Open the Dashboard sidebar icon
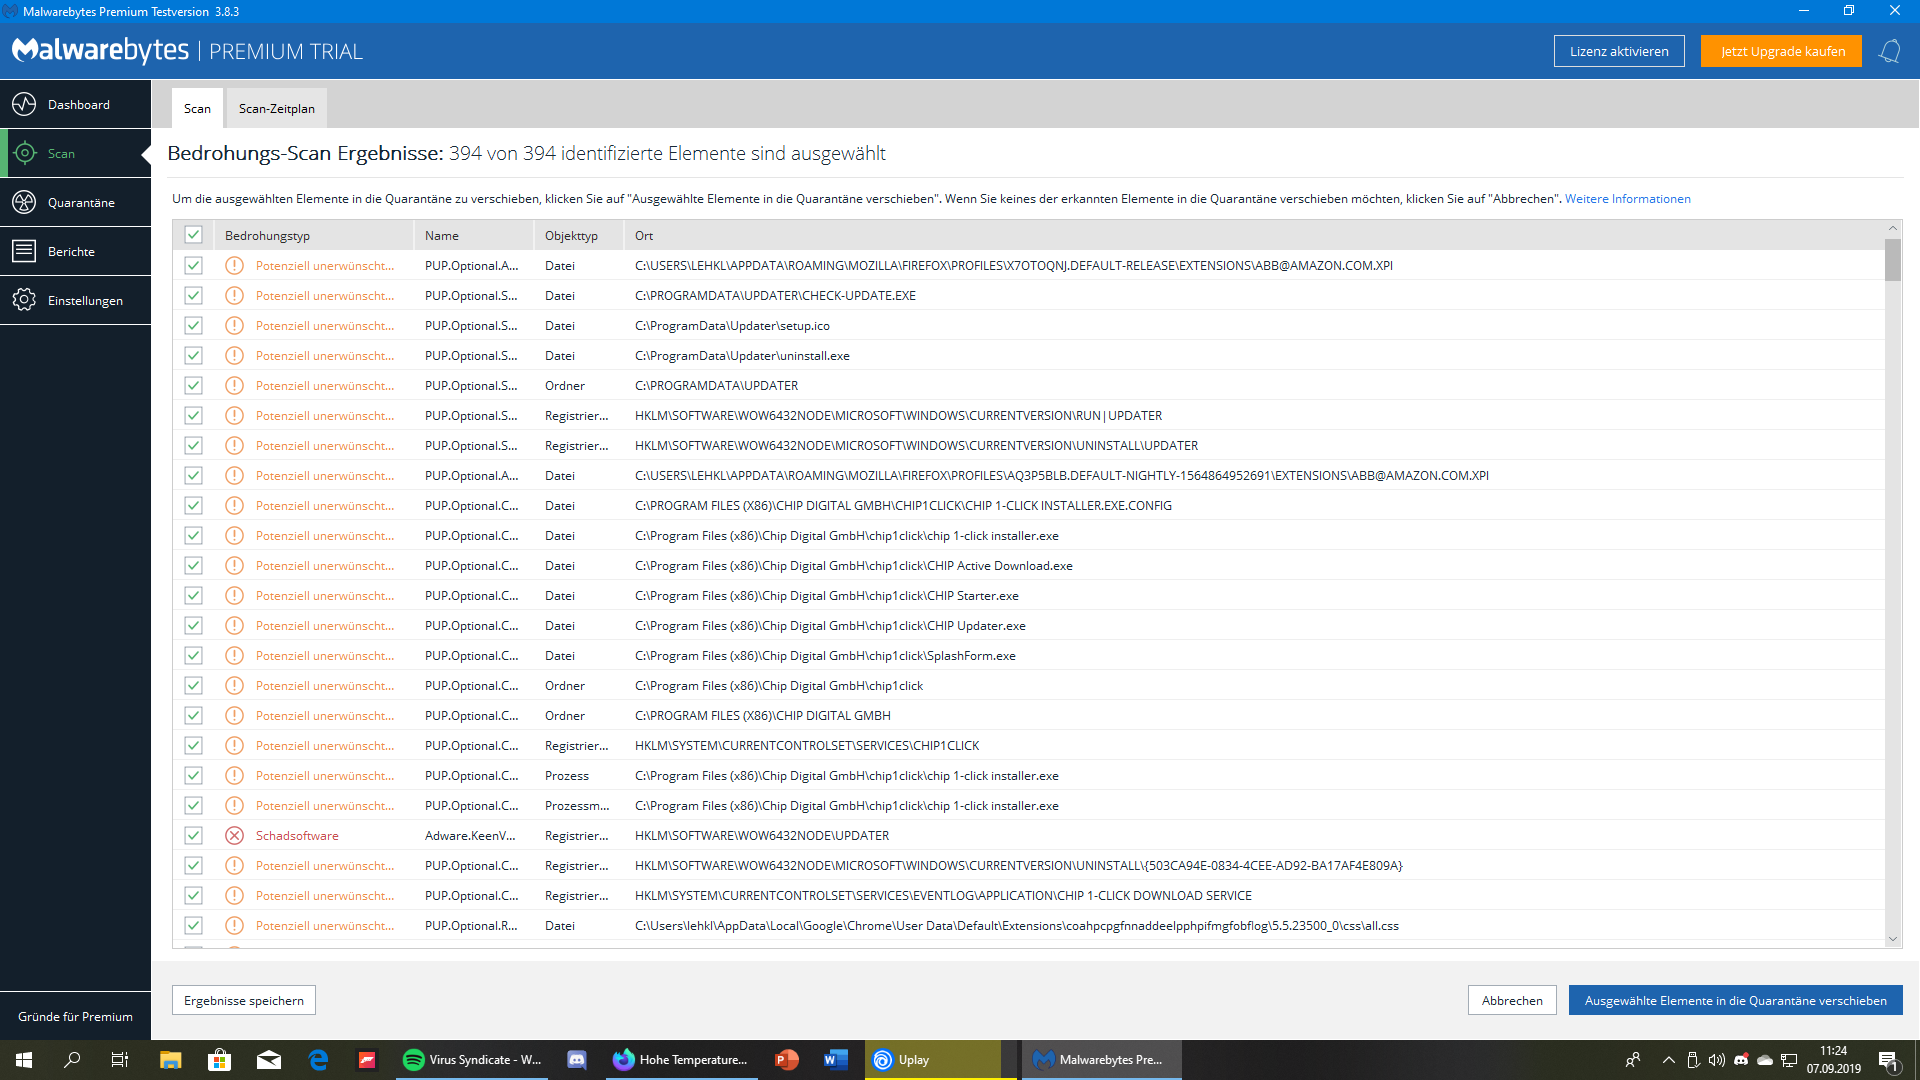Viewport: 1920px width, 1080px height. tap(24, 104)
